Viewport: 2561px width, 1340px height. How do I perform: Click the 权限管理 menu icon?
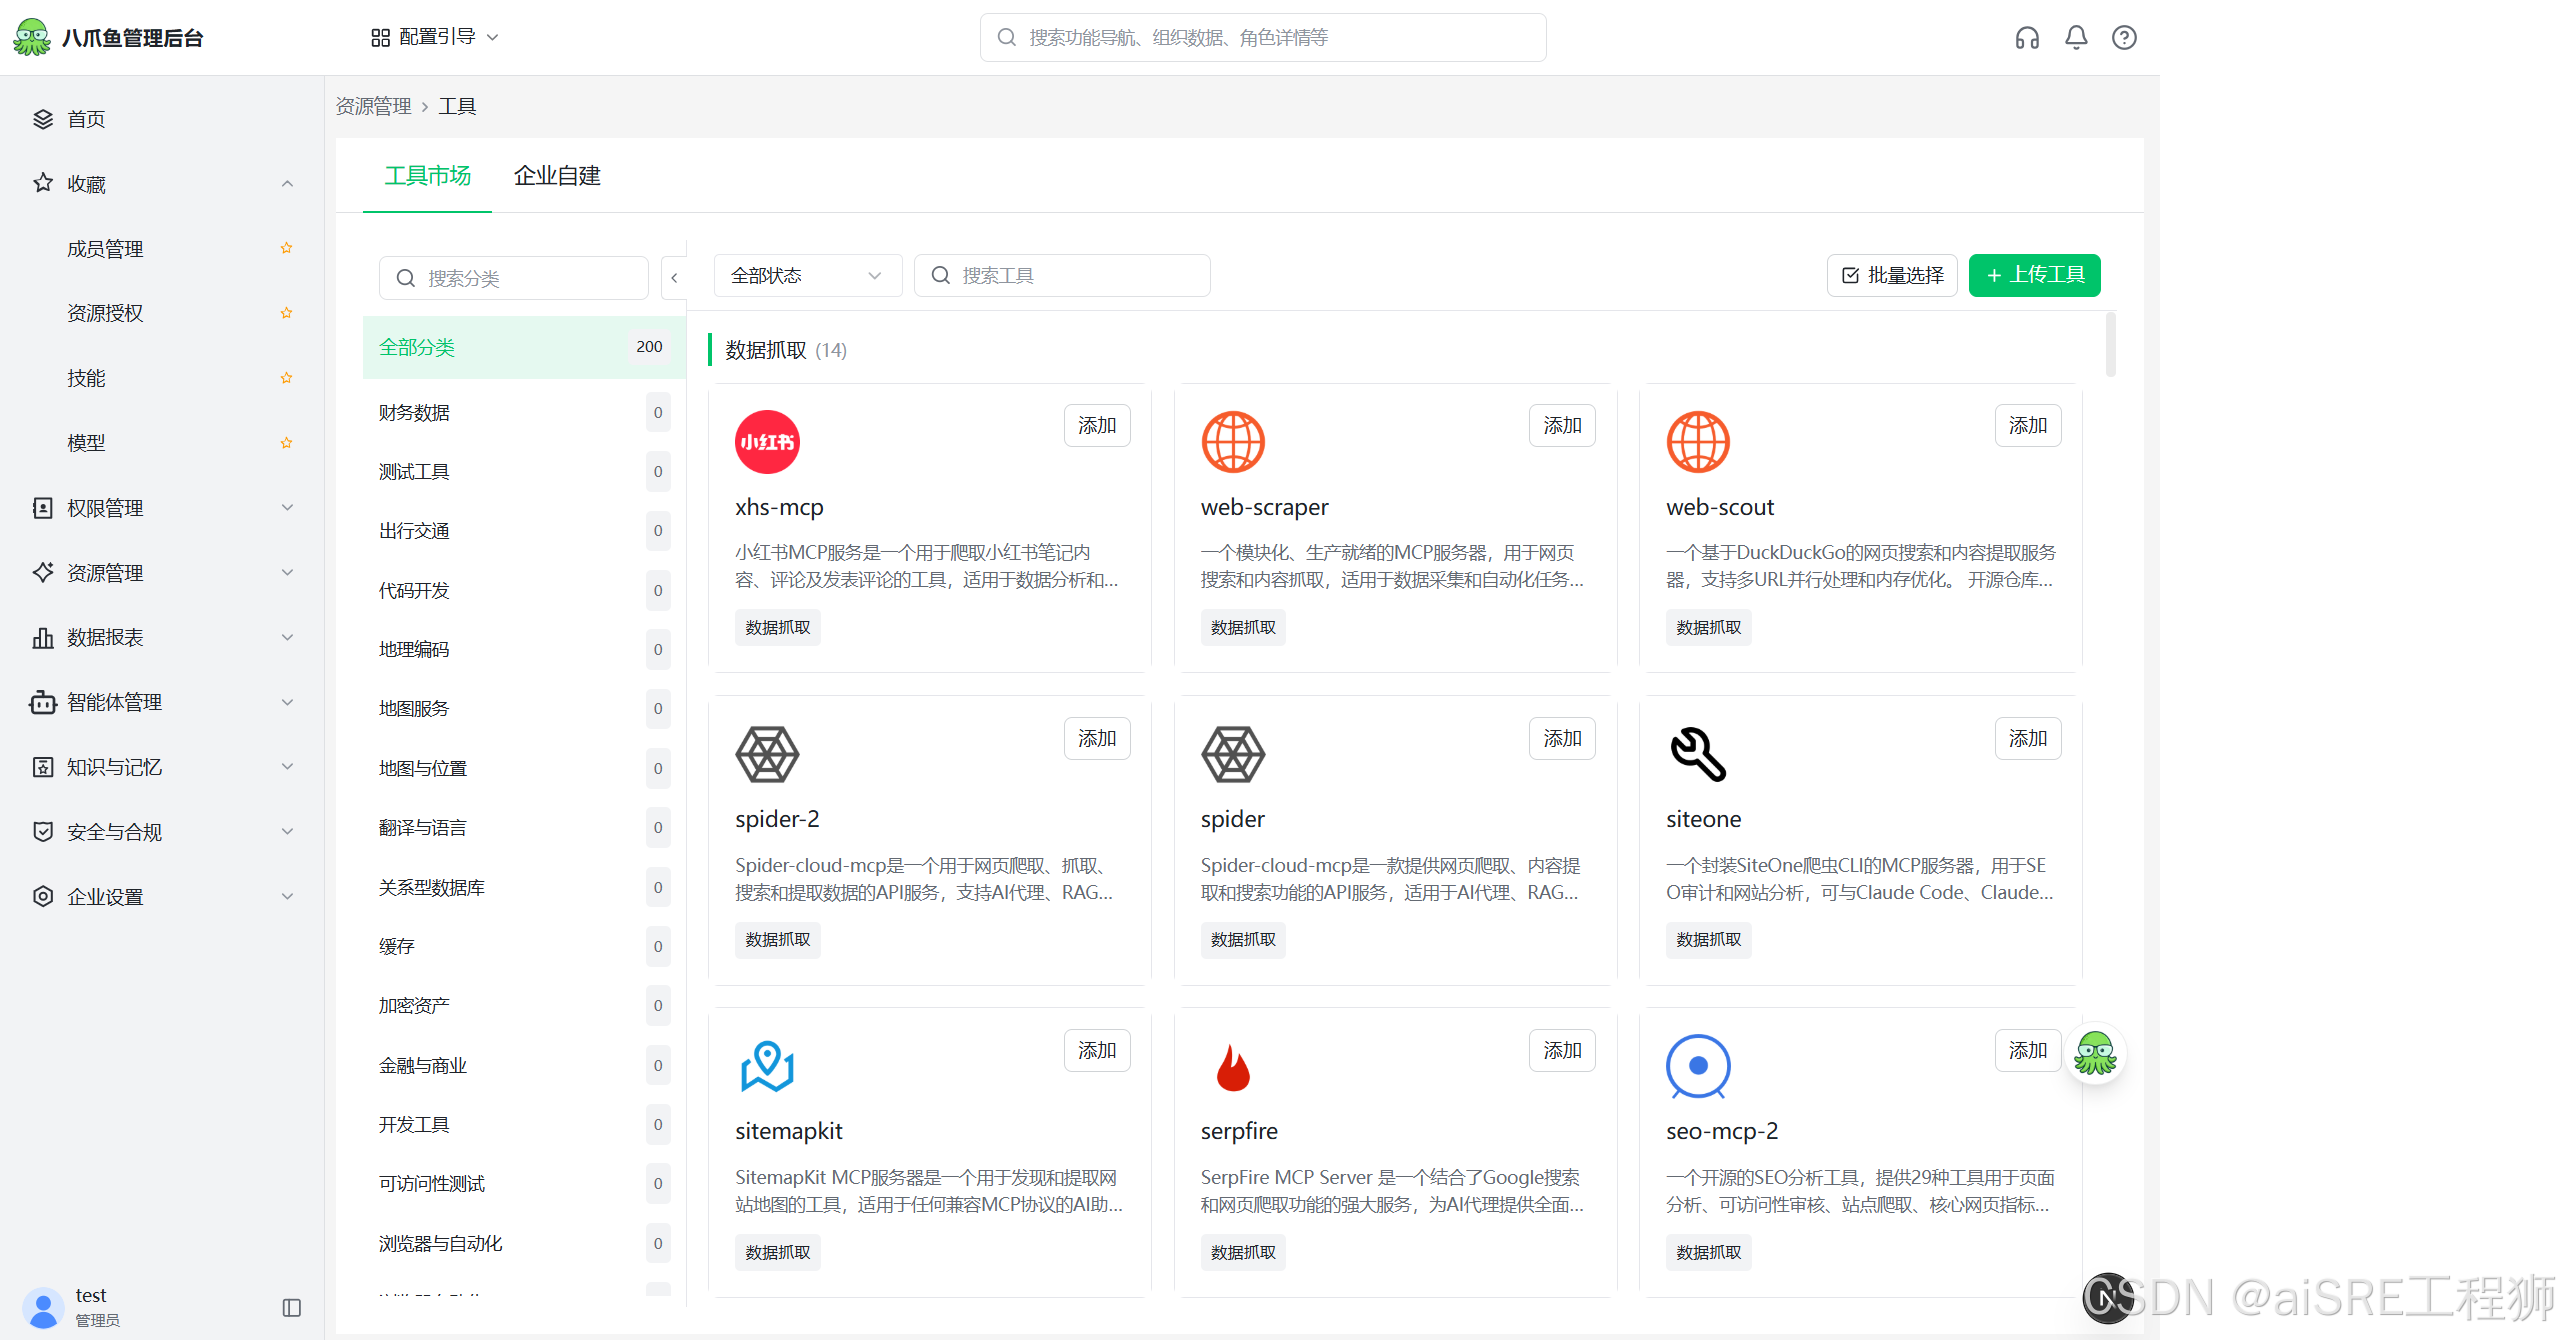coord(43,508)
